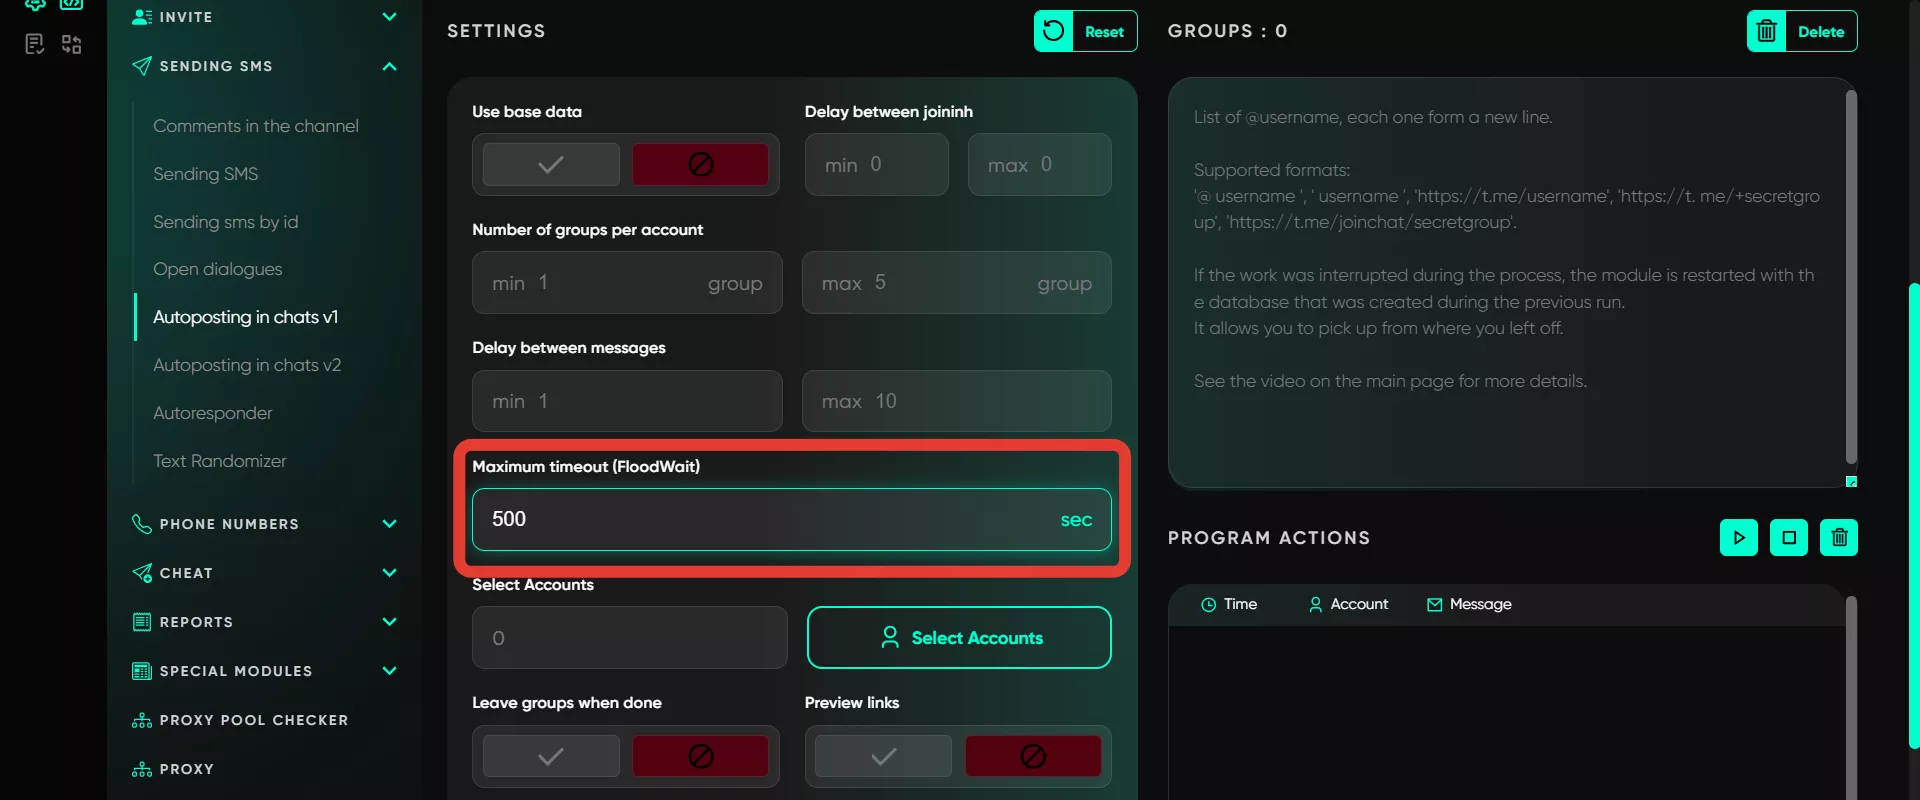This screenshot has height=800, width=1920.
Task: Open the Proxy page label
Action: pos(187,769)
